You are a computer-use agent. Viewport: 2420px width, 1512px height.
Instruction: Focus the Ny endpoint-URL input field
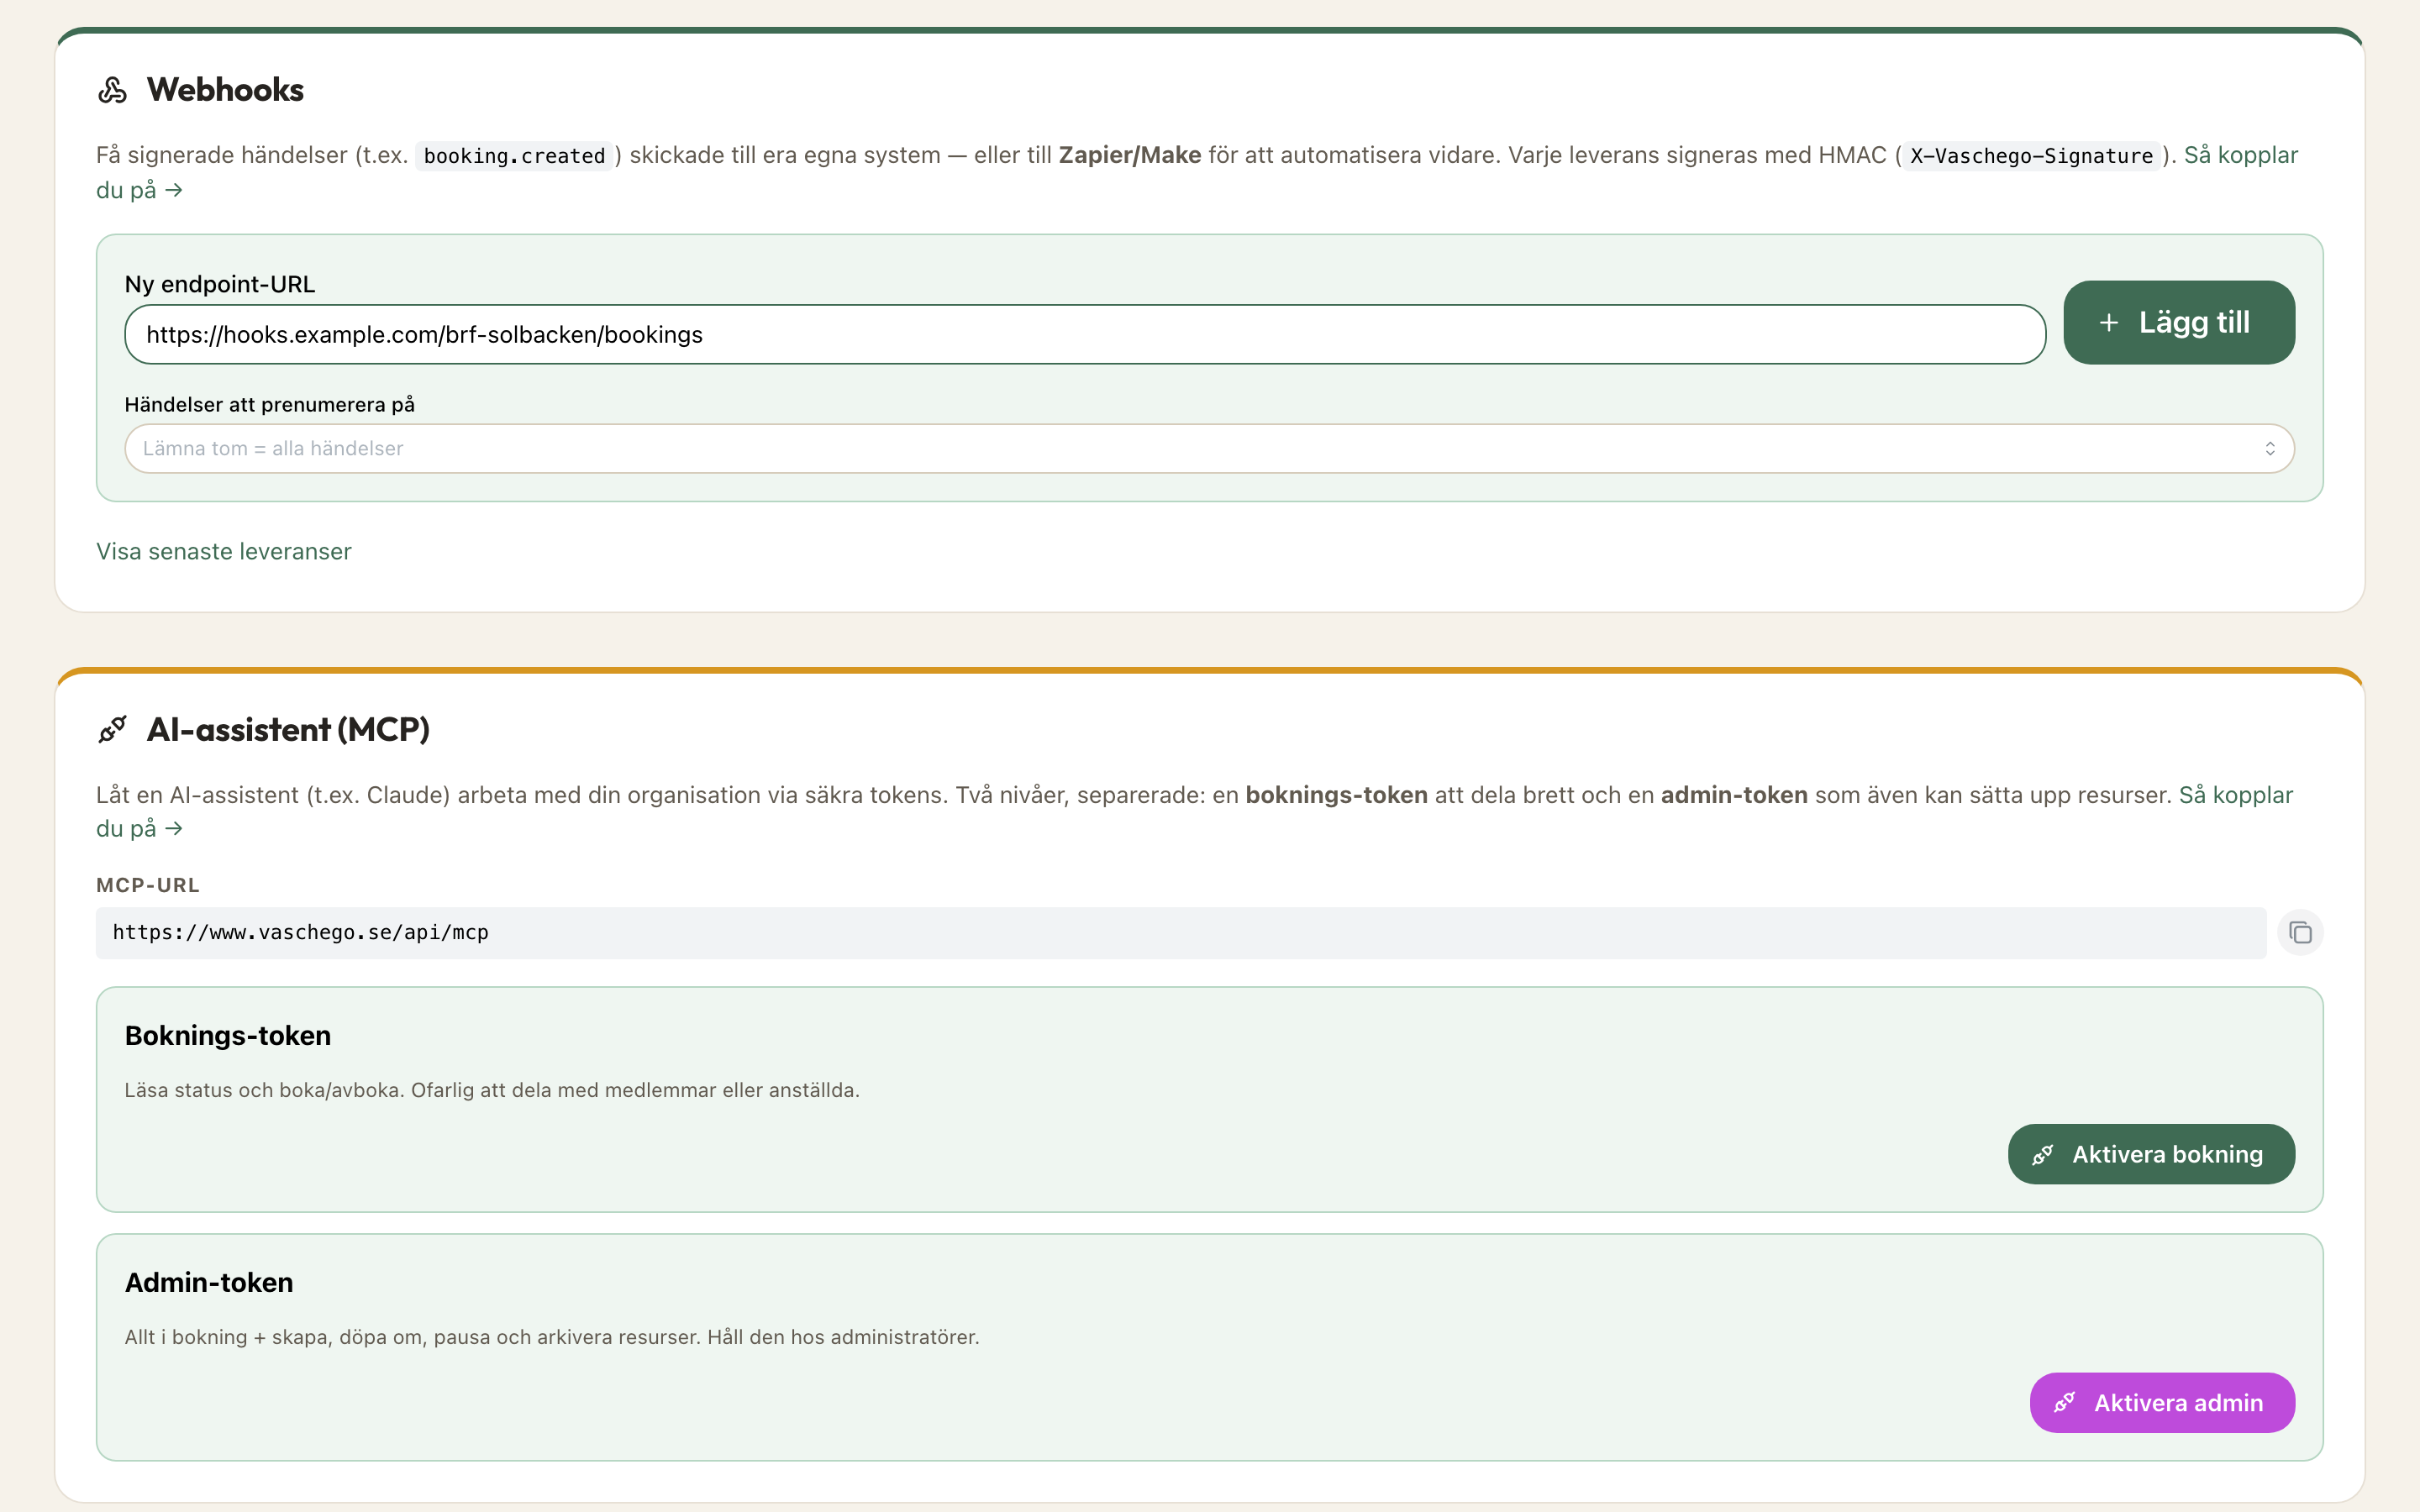[x=1085, y=334]
